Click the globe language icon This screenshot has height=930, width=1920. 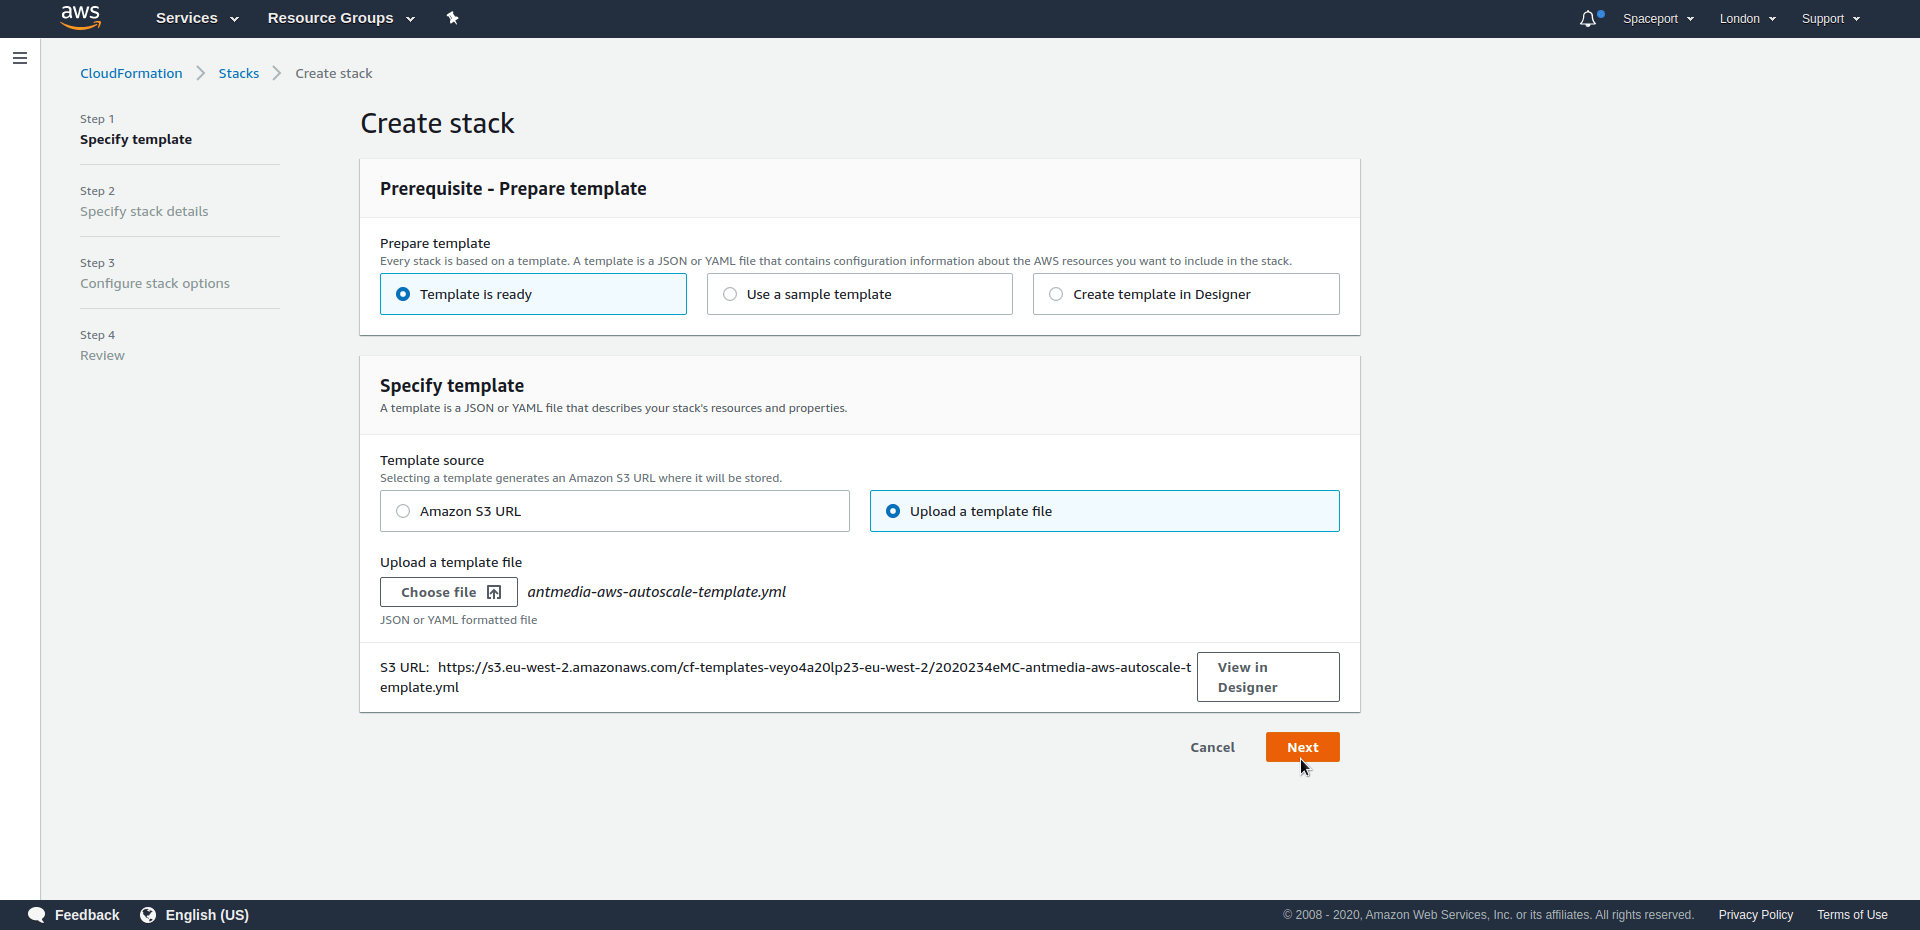pyautogui.click(x=148, y=915)
